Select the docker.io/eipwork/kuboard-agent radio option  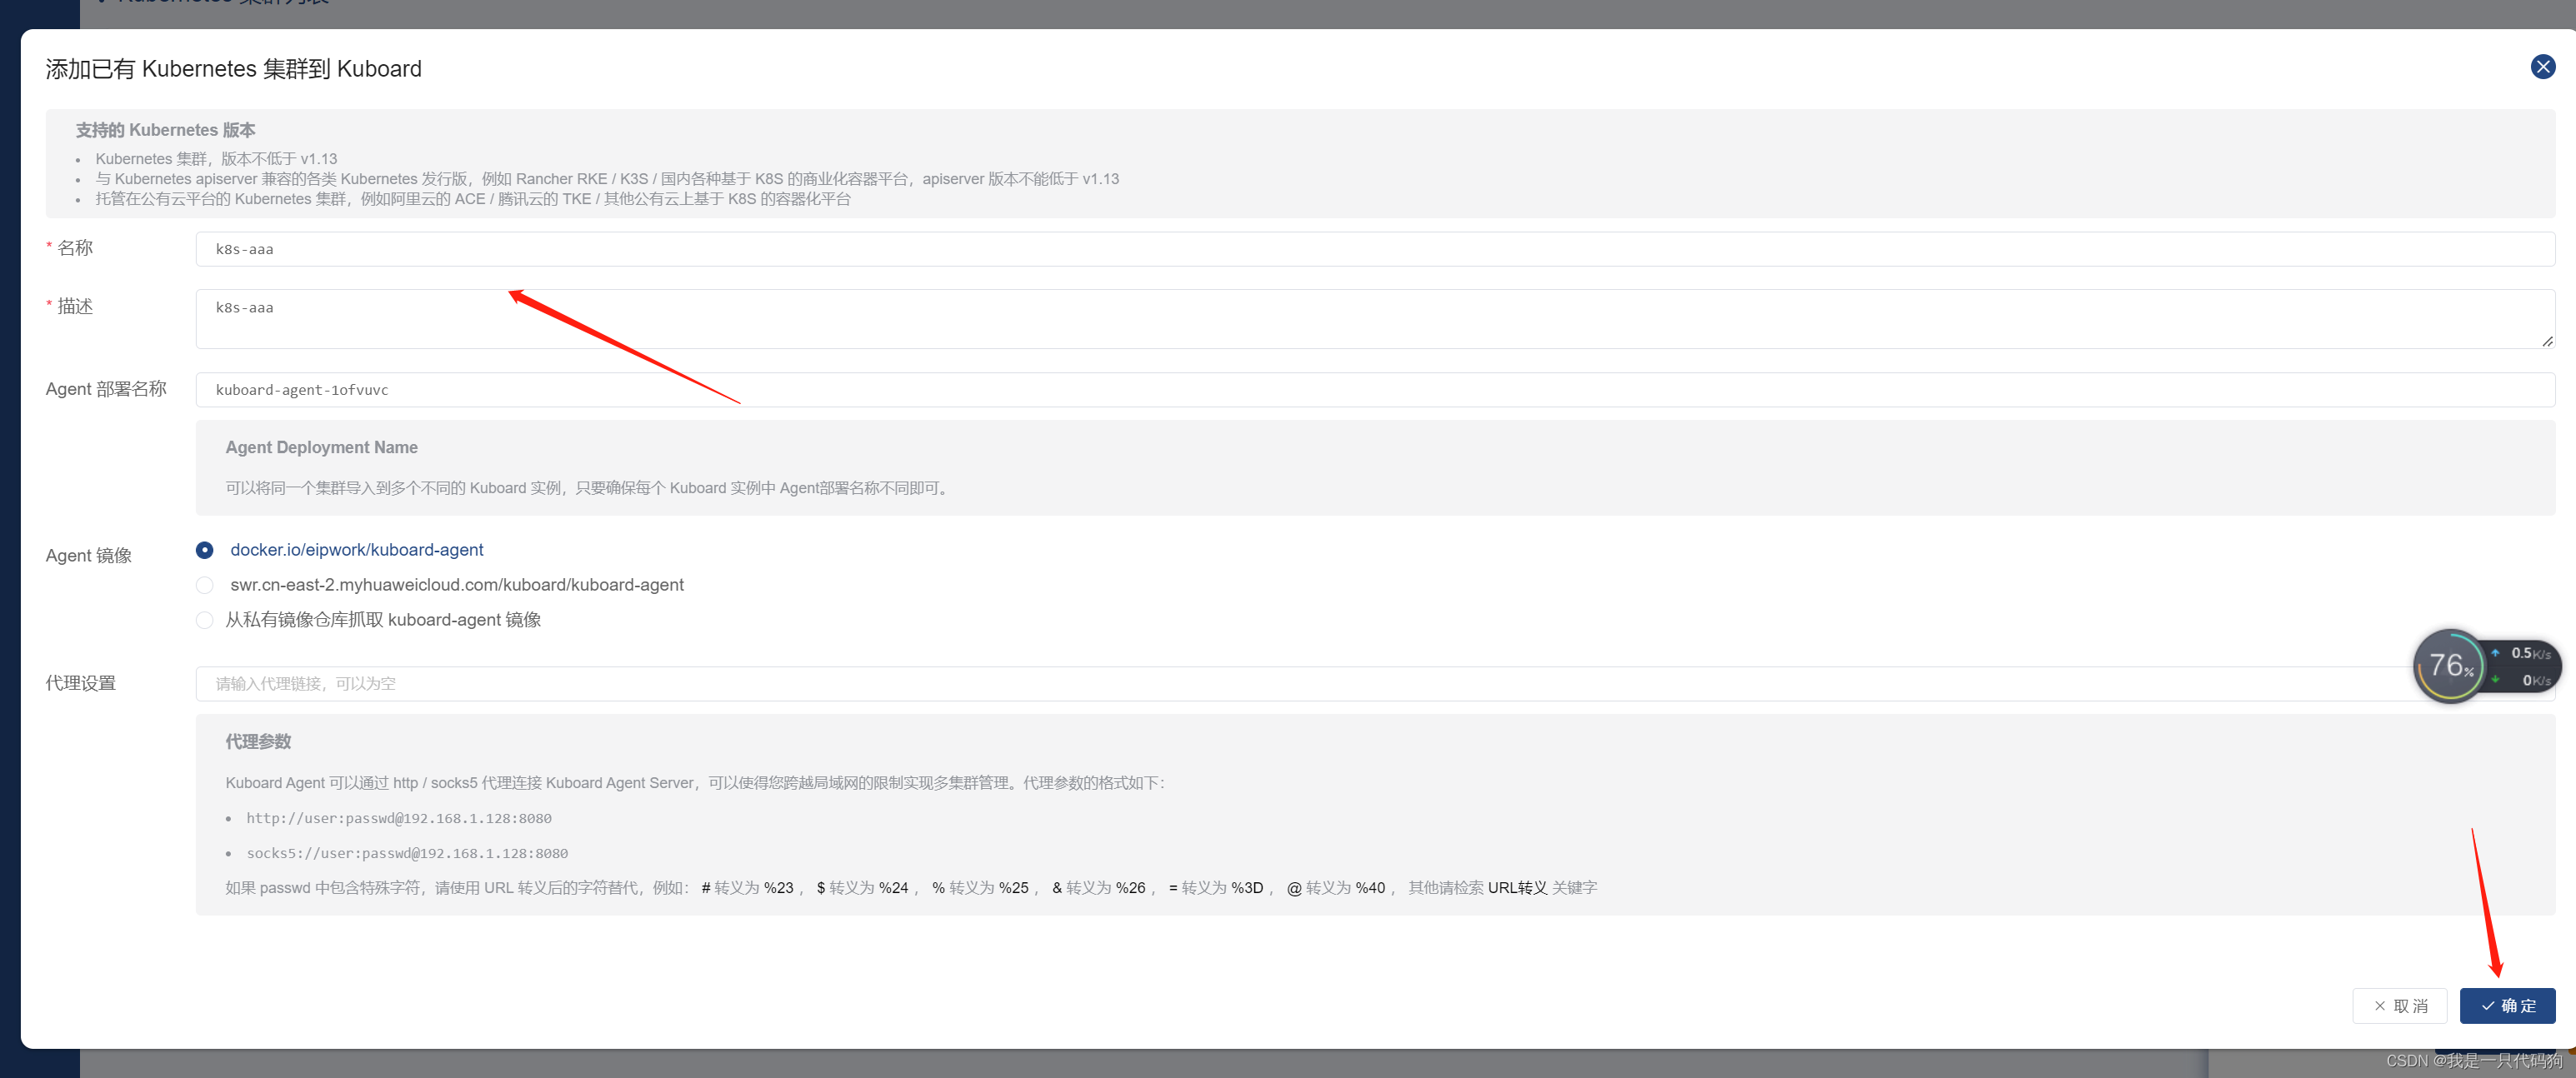point(204,550)
